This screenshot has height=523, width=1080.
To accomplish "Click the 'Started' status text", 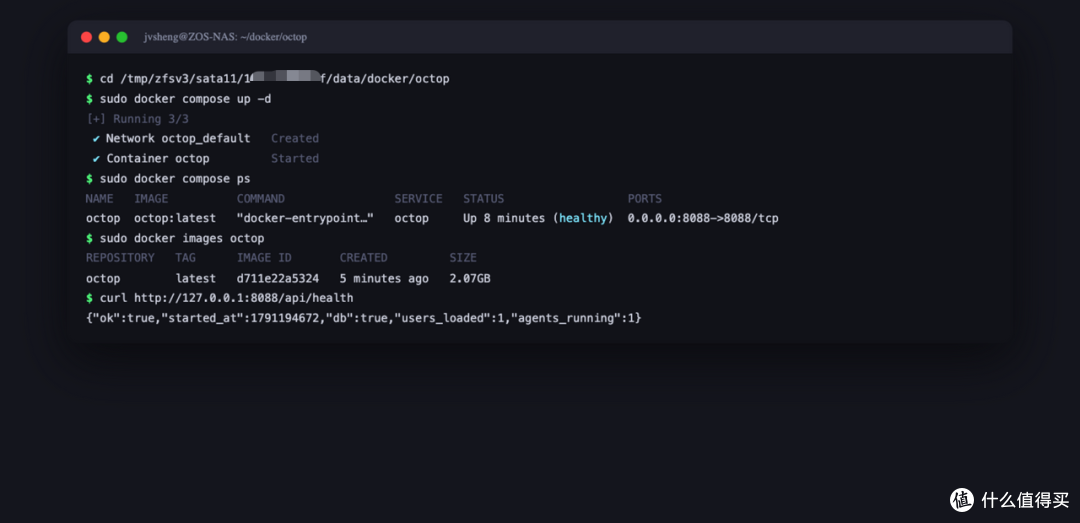I will pos(295,158).
